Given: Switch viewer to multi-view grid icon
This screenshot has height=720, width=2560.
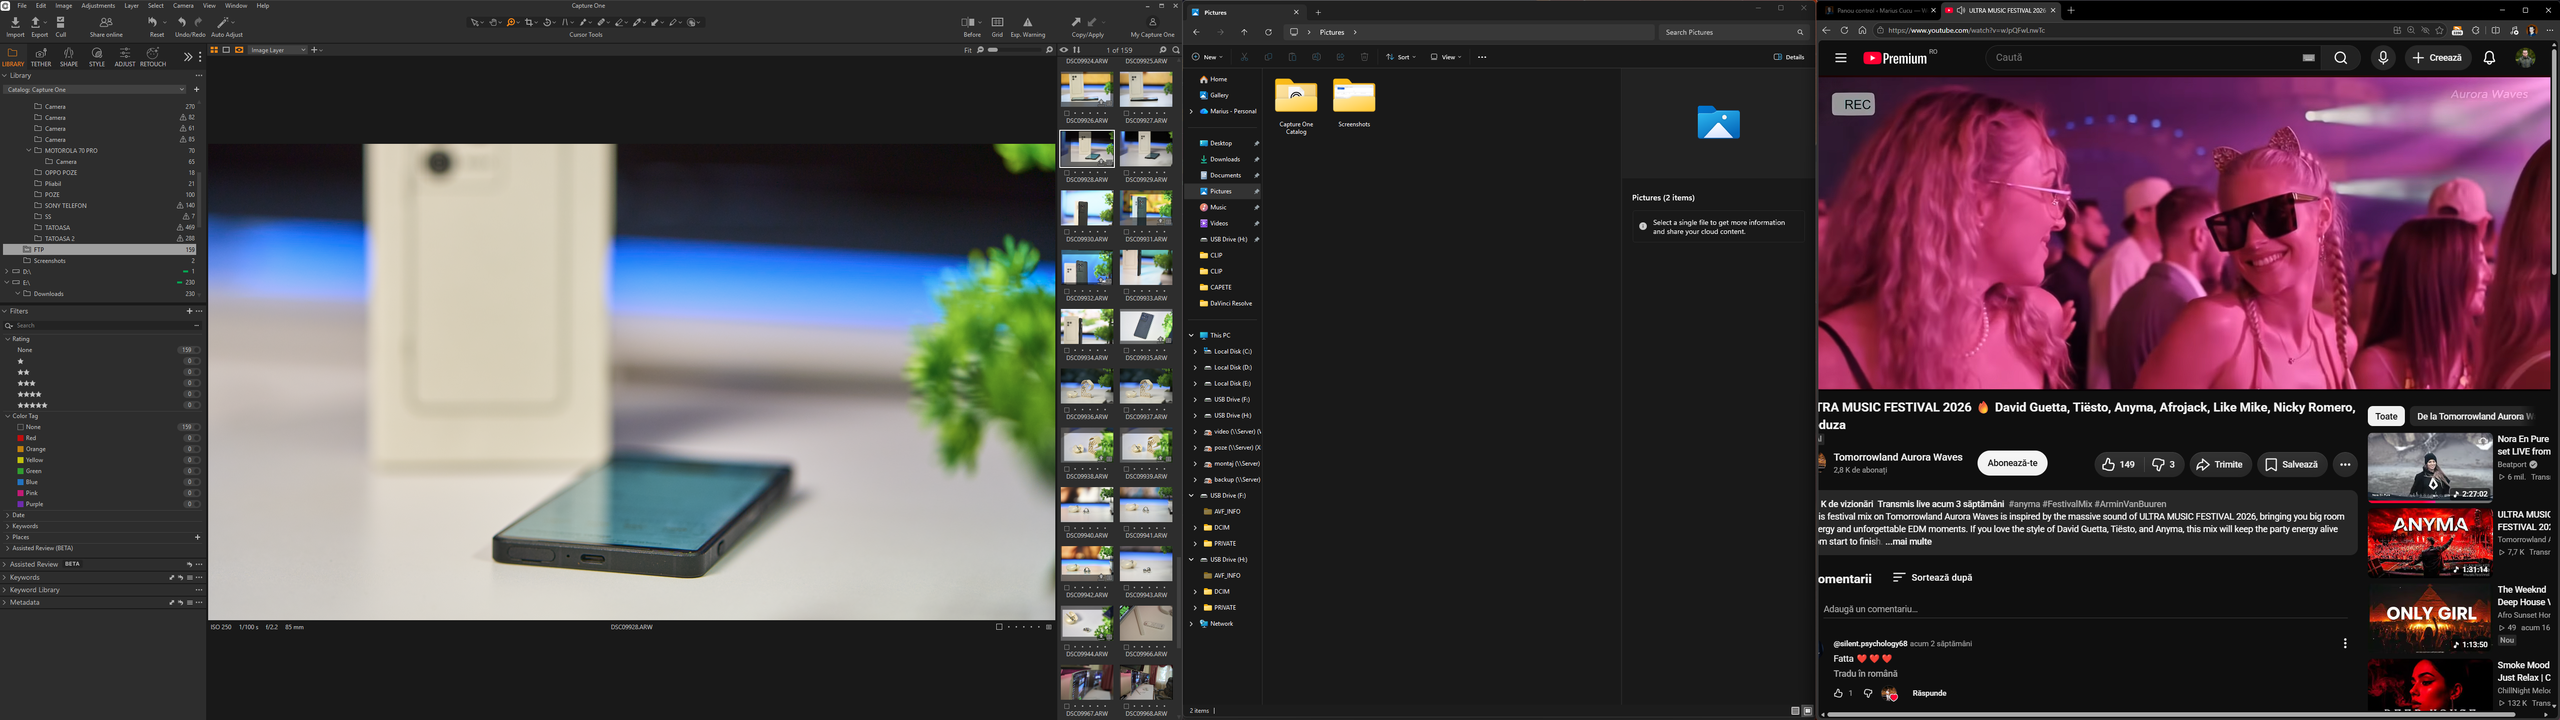Looking at the screenshot, I should pyautogui.click(x=214, y=50).
